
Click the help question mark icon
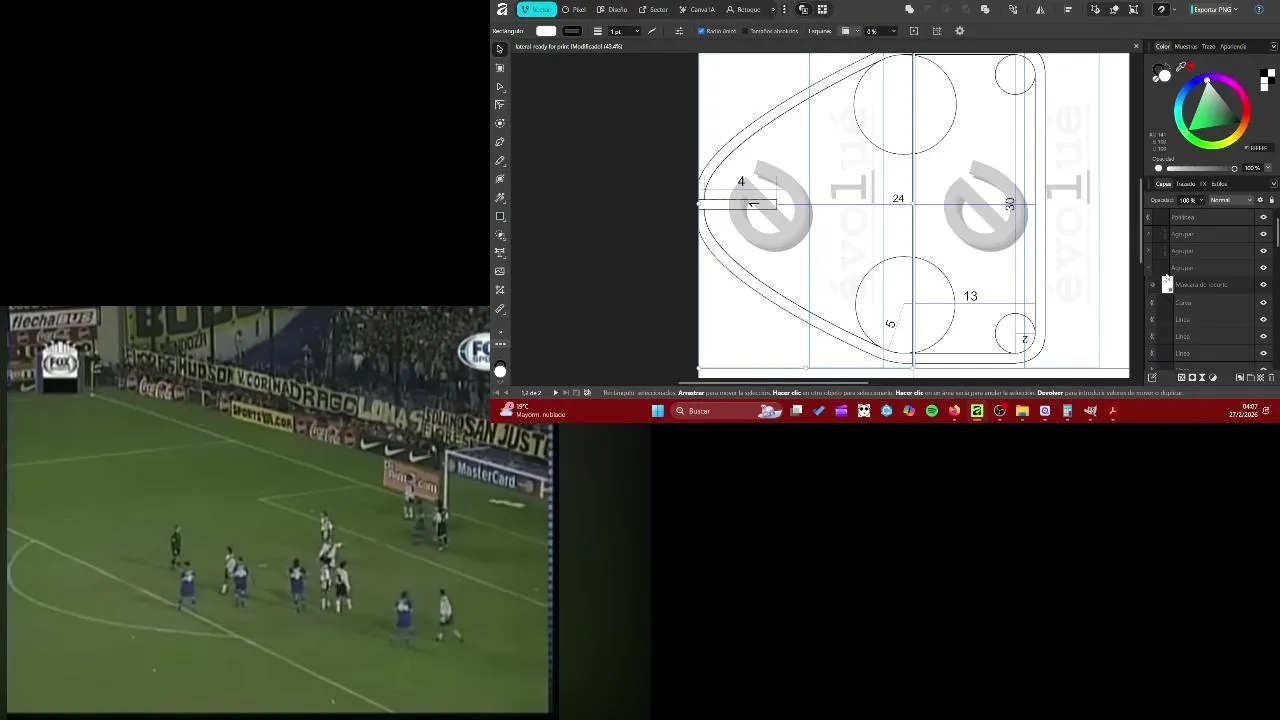pos(1259,9)
